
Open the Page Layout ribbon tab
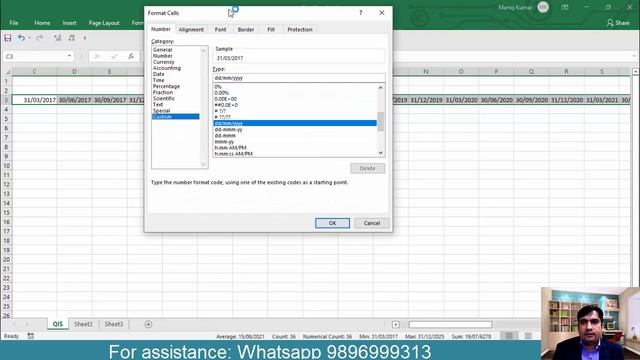[x=104, y=23]
